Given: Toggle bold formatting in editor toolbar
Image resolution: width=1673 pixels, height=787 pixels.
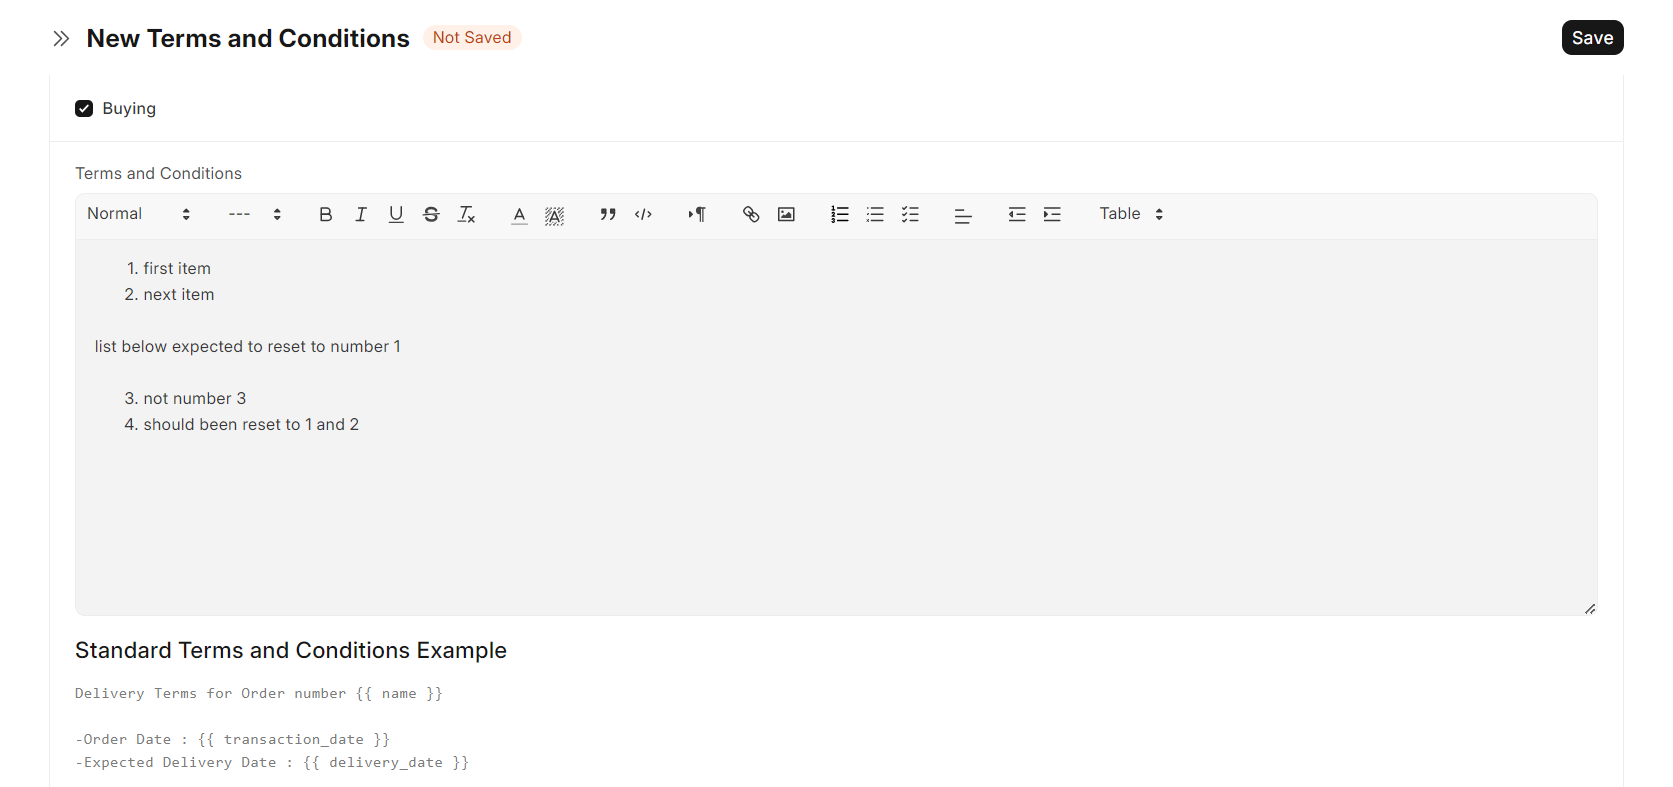Looking at the screenshot, I should tap(325, 214).
